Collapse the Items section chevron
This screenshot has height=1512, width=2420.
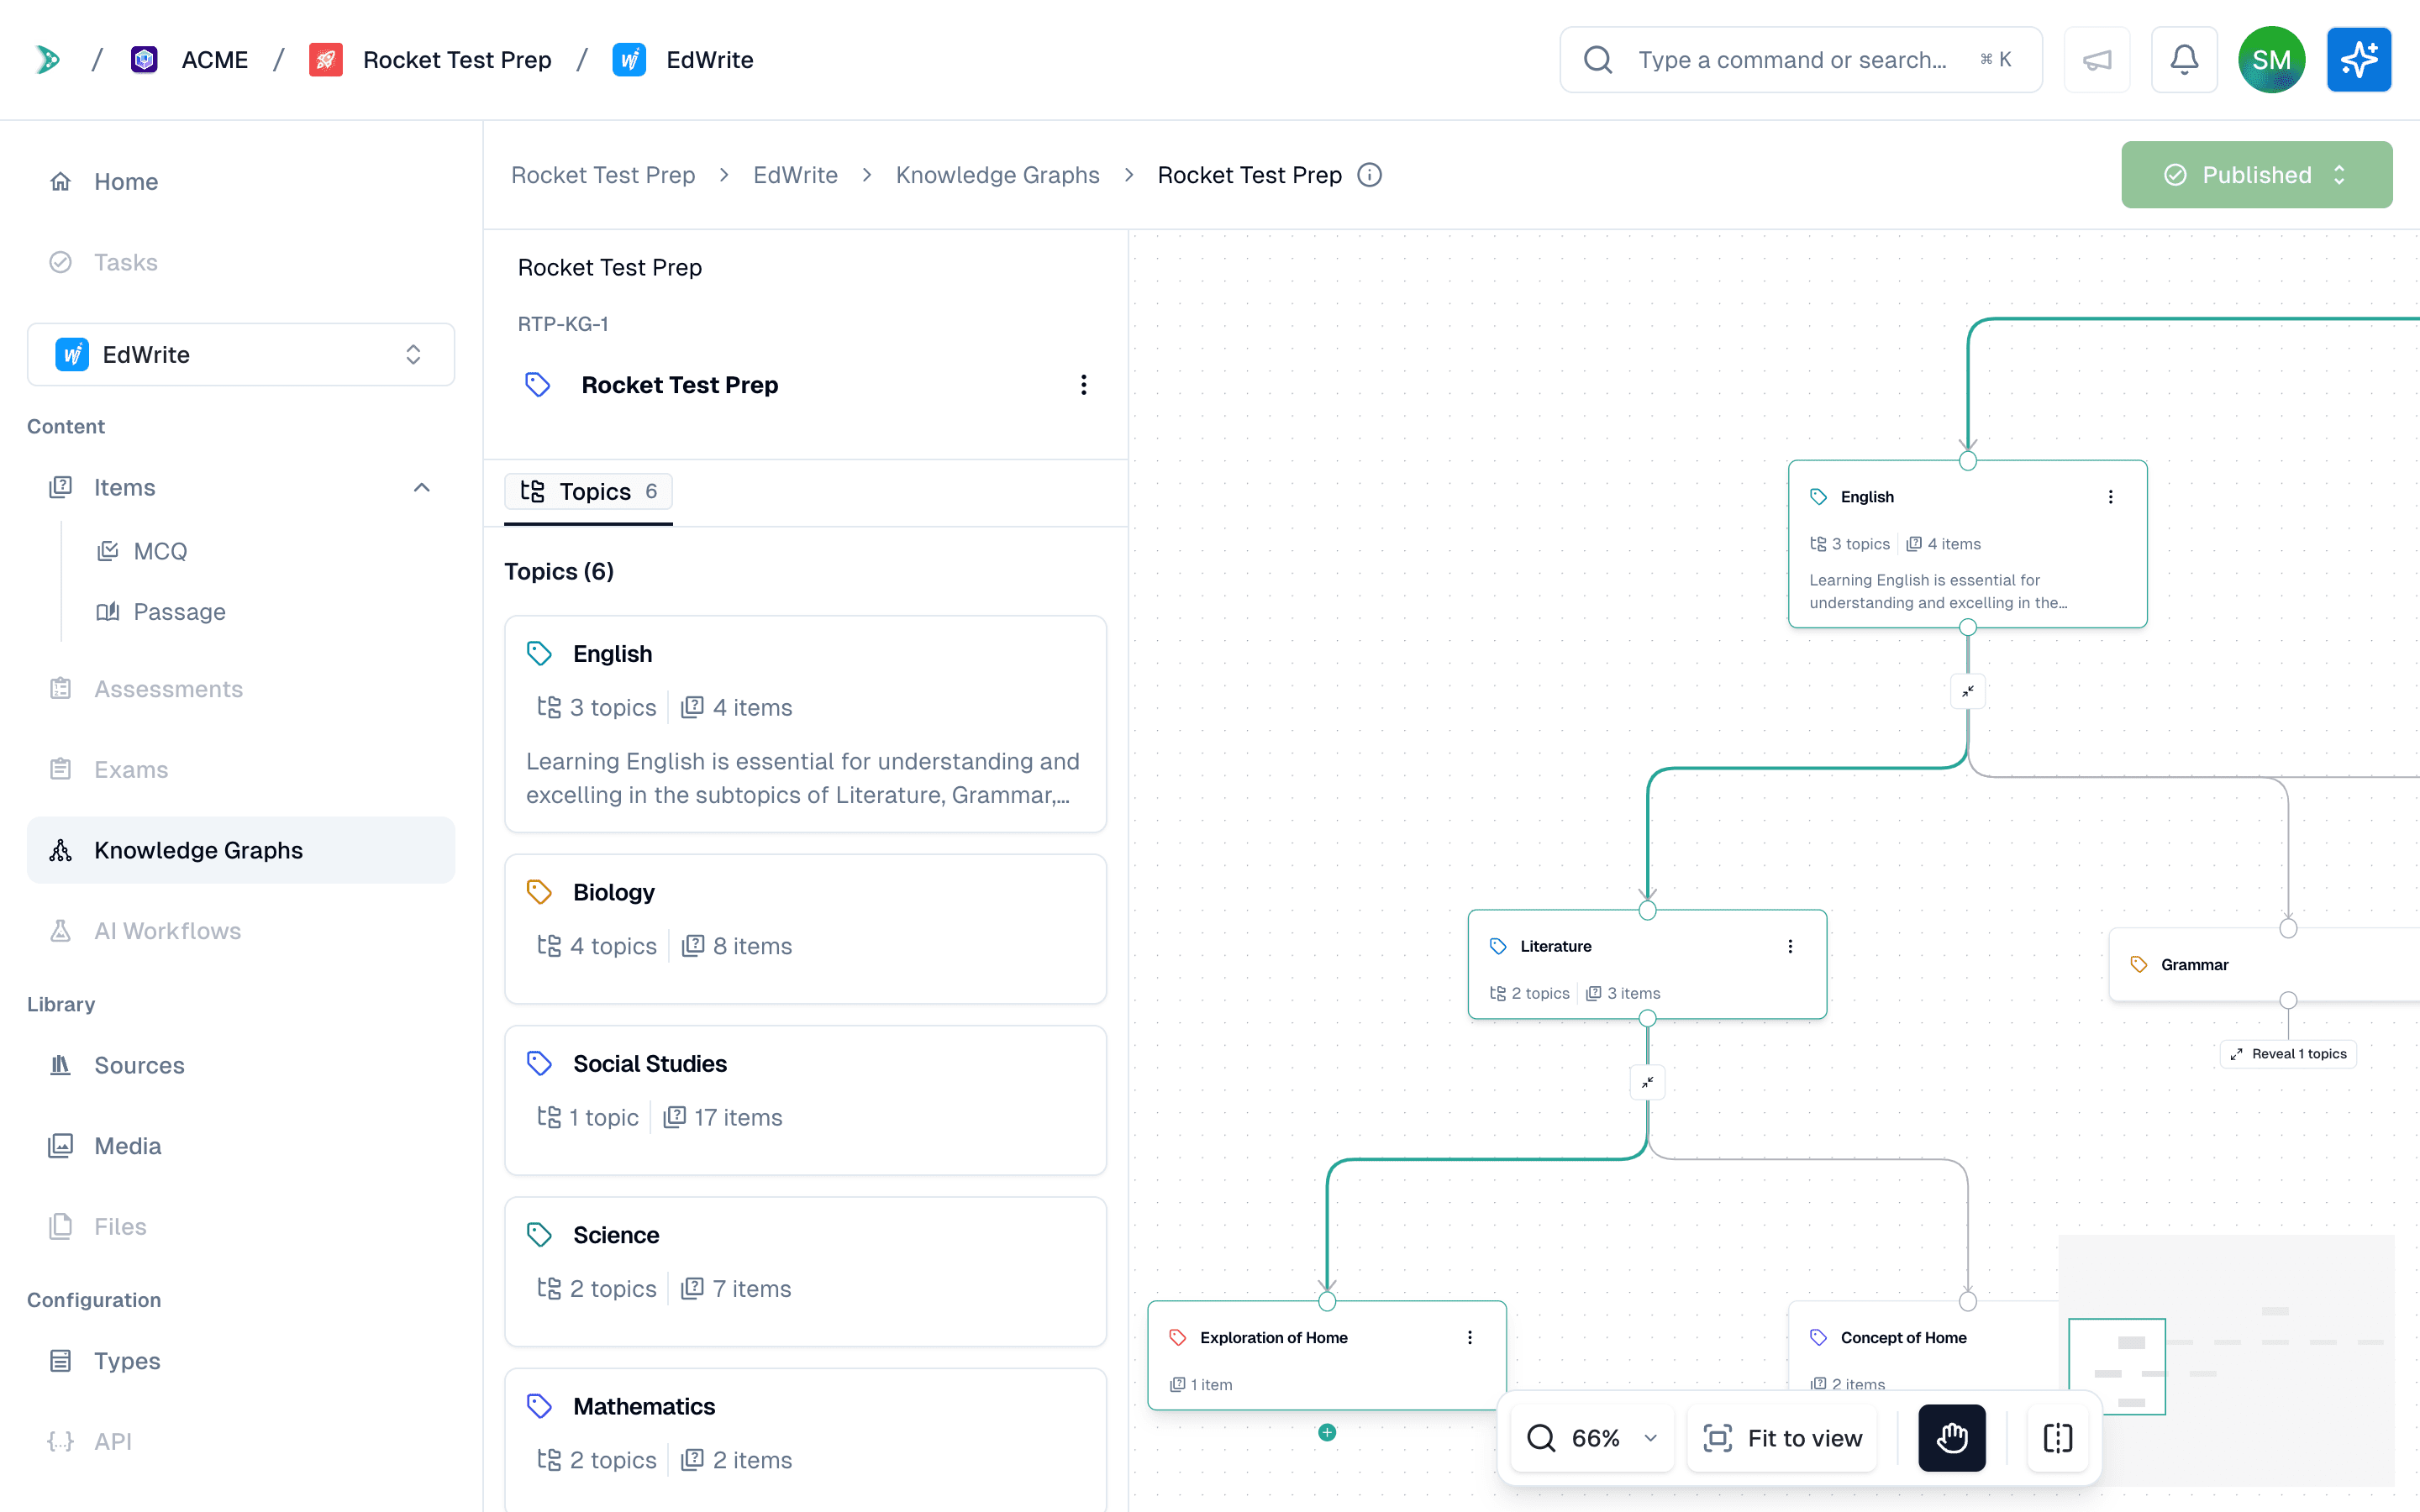421,488
